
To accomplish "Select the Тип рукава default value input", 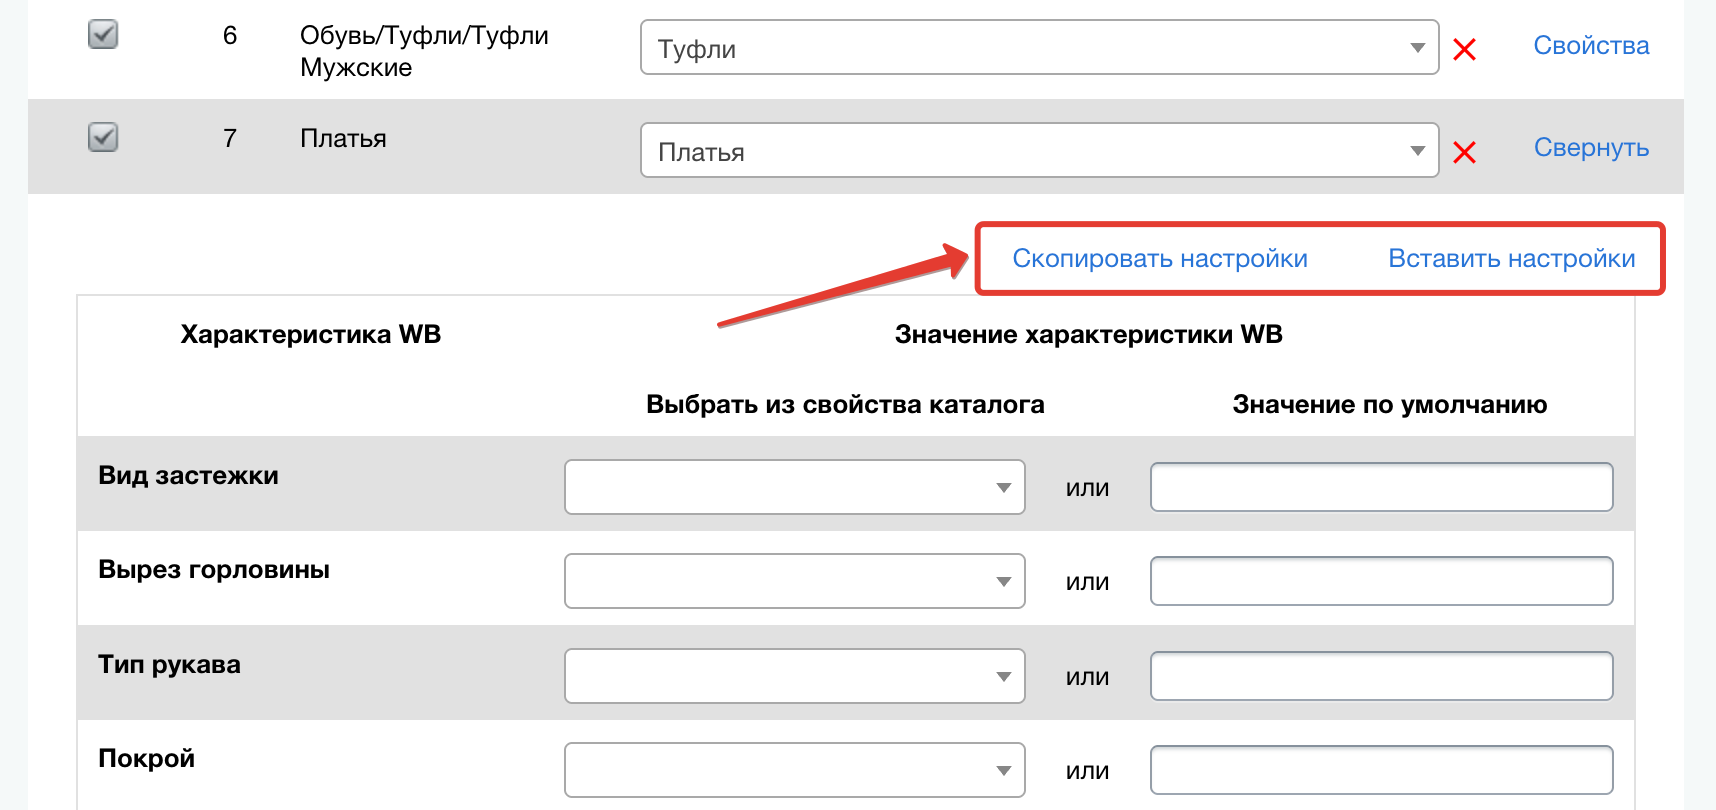I will point(1381,676).
